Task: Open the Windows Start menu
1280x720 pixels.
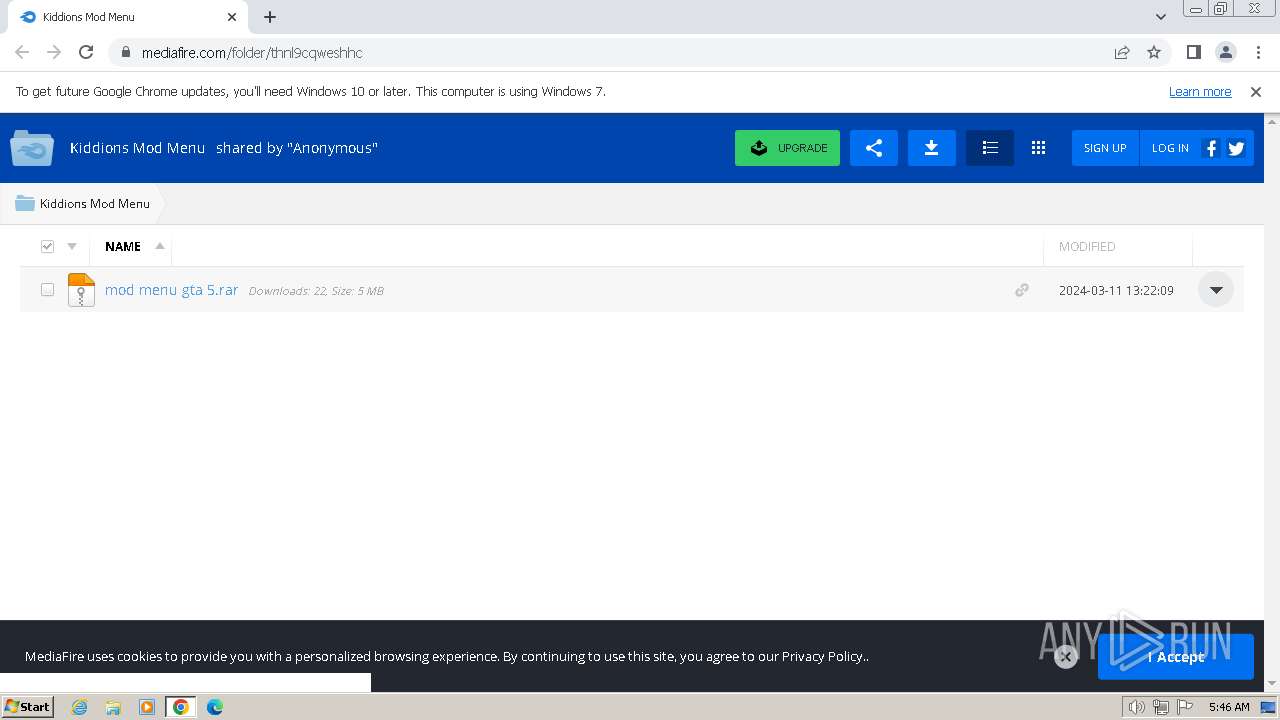Action: tap(27, 707)
